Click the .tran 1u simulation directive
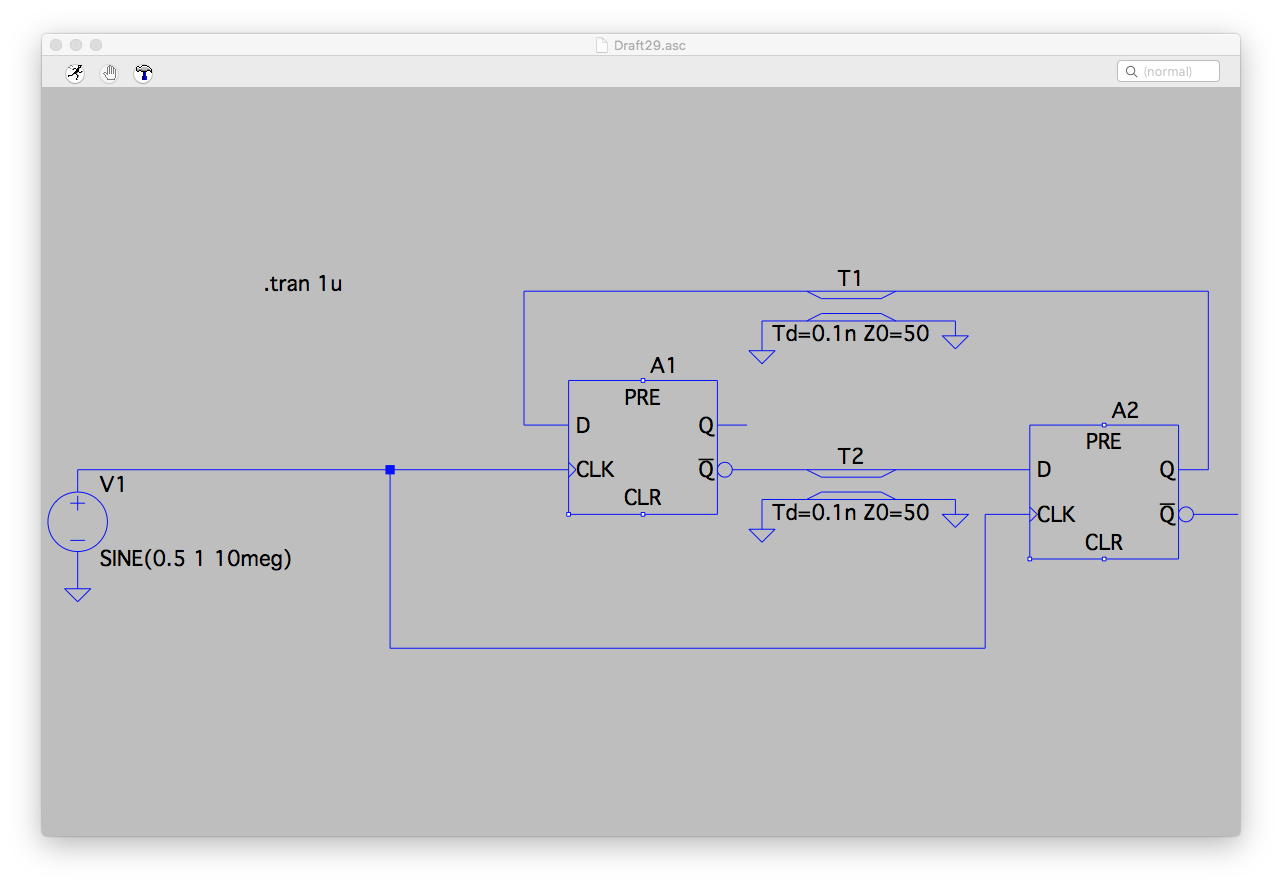 pos(303,284)
